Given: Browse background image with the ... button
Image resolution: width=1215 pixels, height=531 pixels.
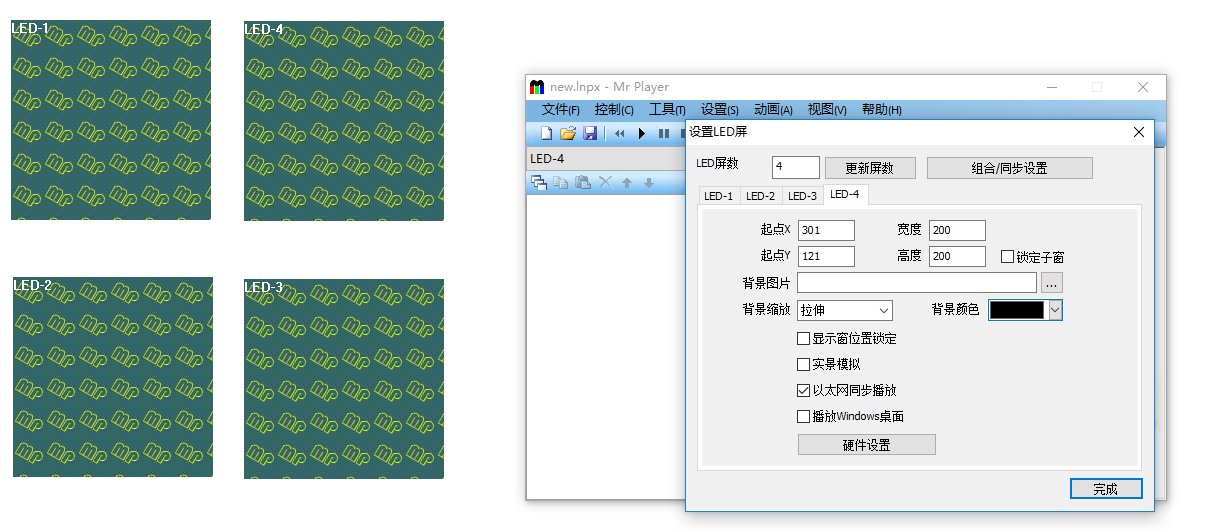Looking at the screenshot, I should click(1051, 284).
